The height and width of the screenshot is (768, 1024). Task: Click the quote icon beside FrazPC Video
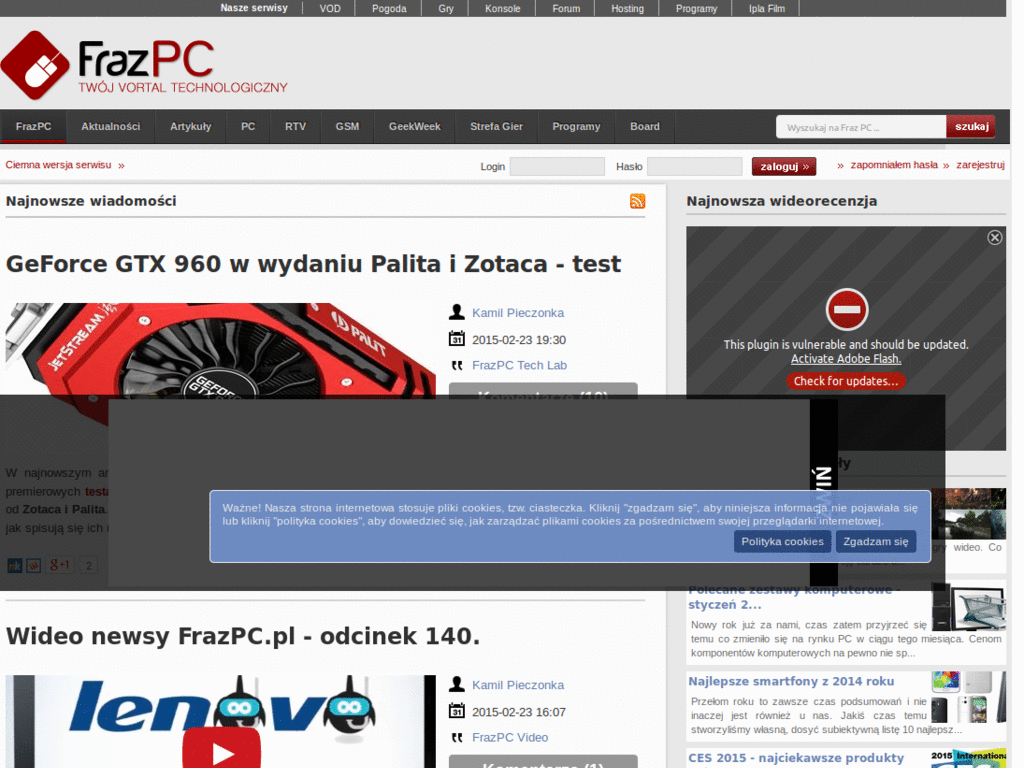pyautogui.click(x=456, y=737)
